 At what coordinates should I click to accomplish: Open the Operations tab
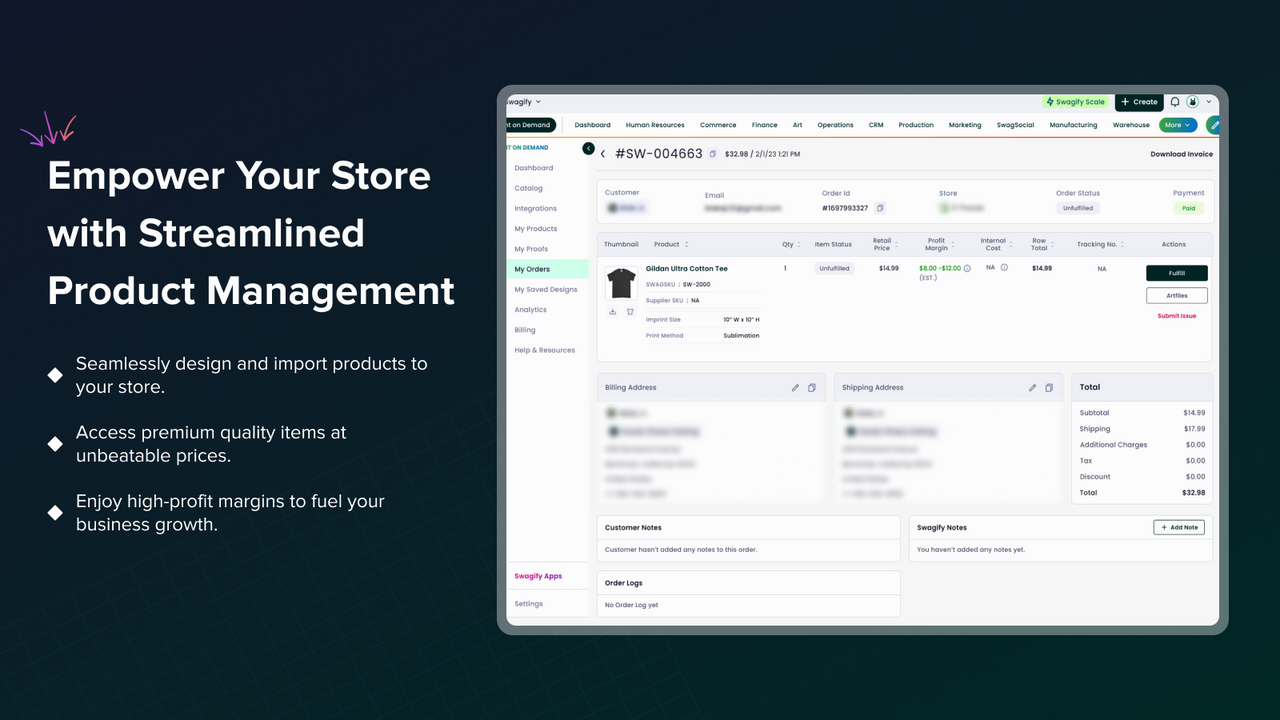pos(835,125)
